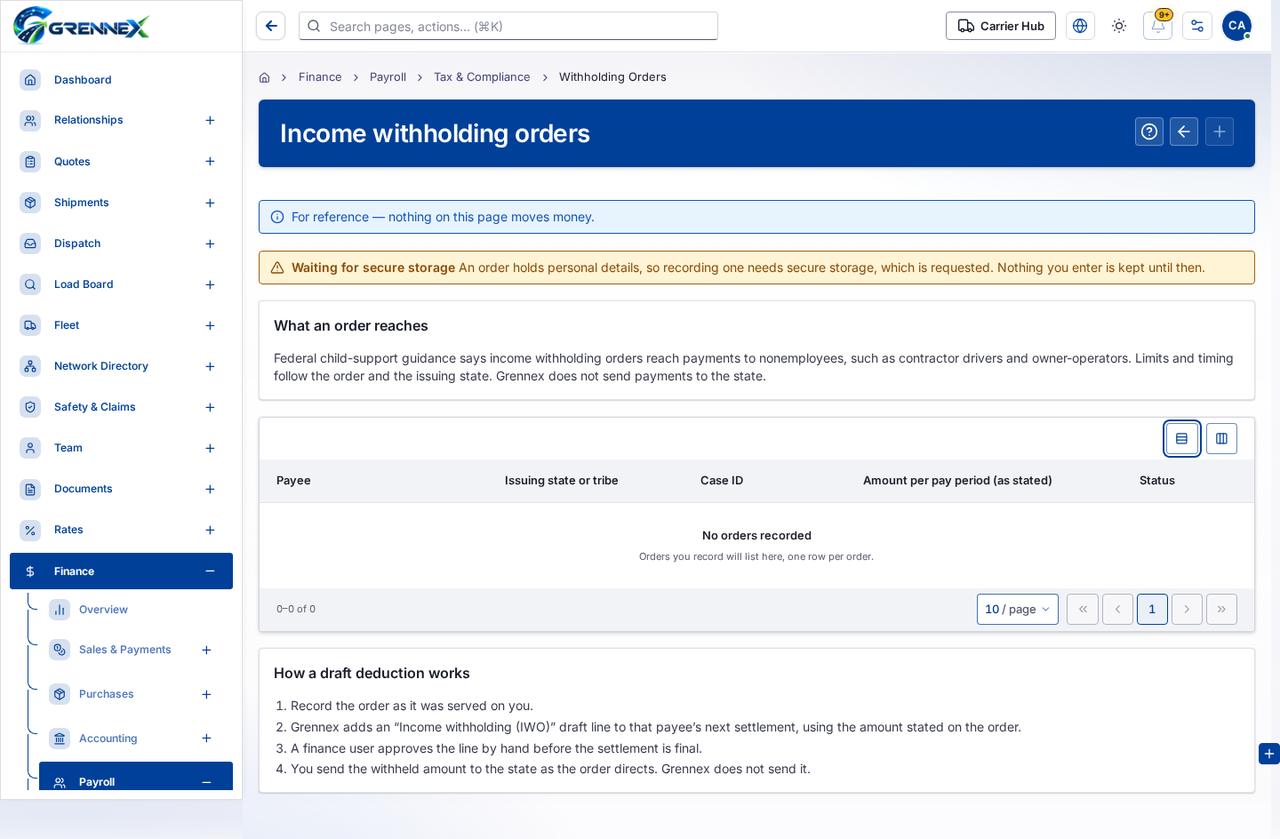This screenshot has height=839, width=1280.
Task: Open the display settings sliders icon
Action: tap(1197, 26)
